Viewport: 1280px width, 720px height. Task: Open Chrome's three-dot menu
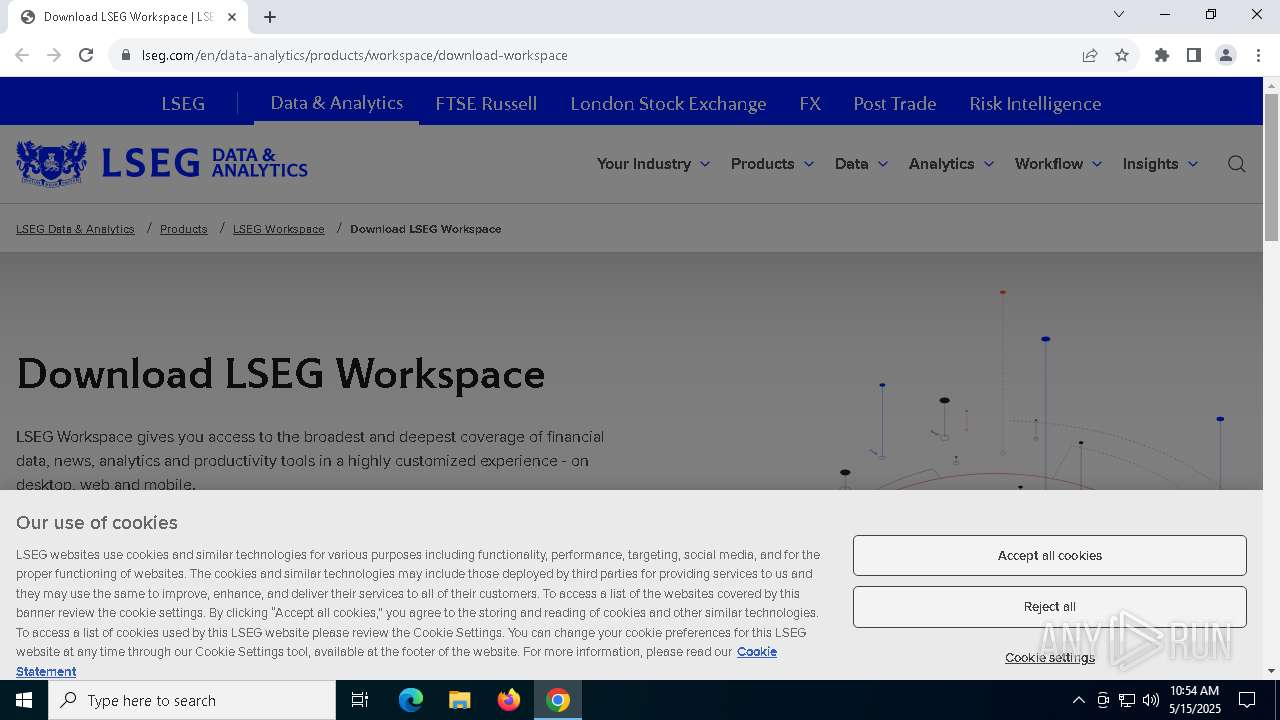[1258, 55]
